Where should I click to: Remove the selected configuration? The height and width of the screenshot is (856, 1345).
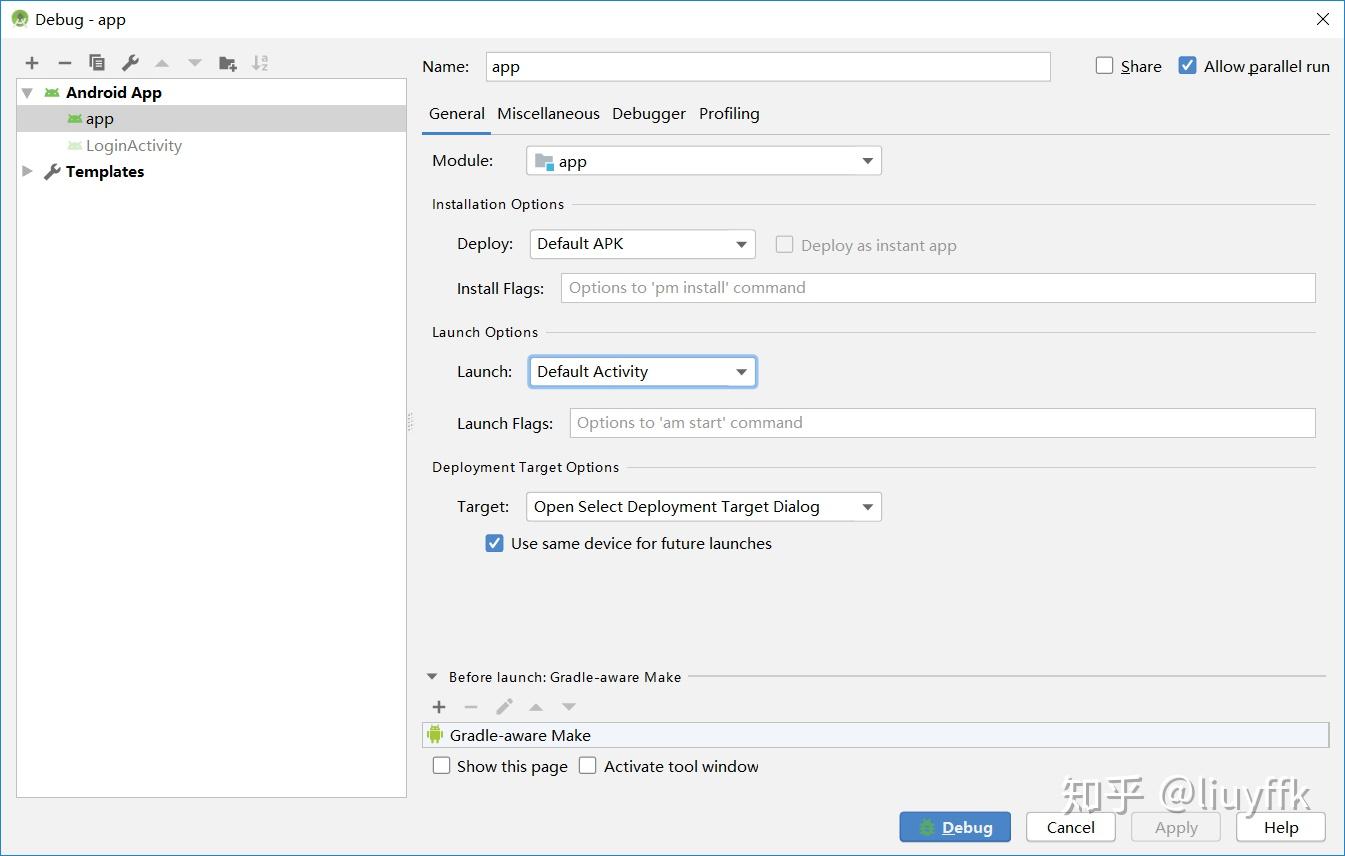[x=64, y=62]
